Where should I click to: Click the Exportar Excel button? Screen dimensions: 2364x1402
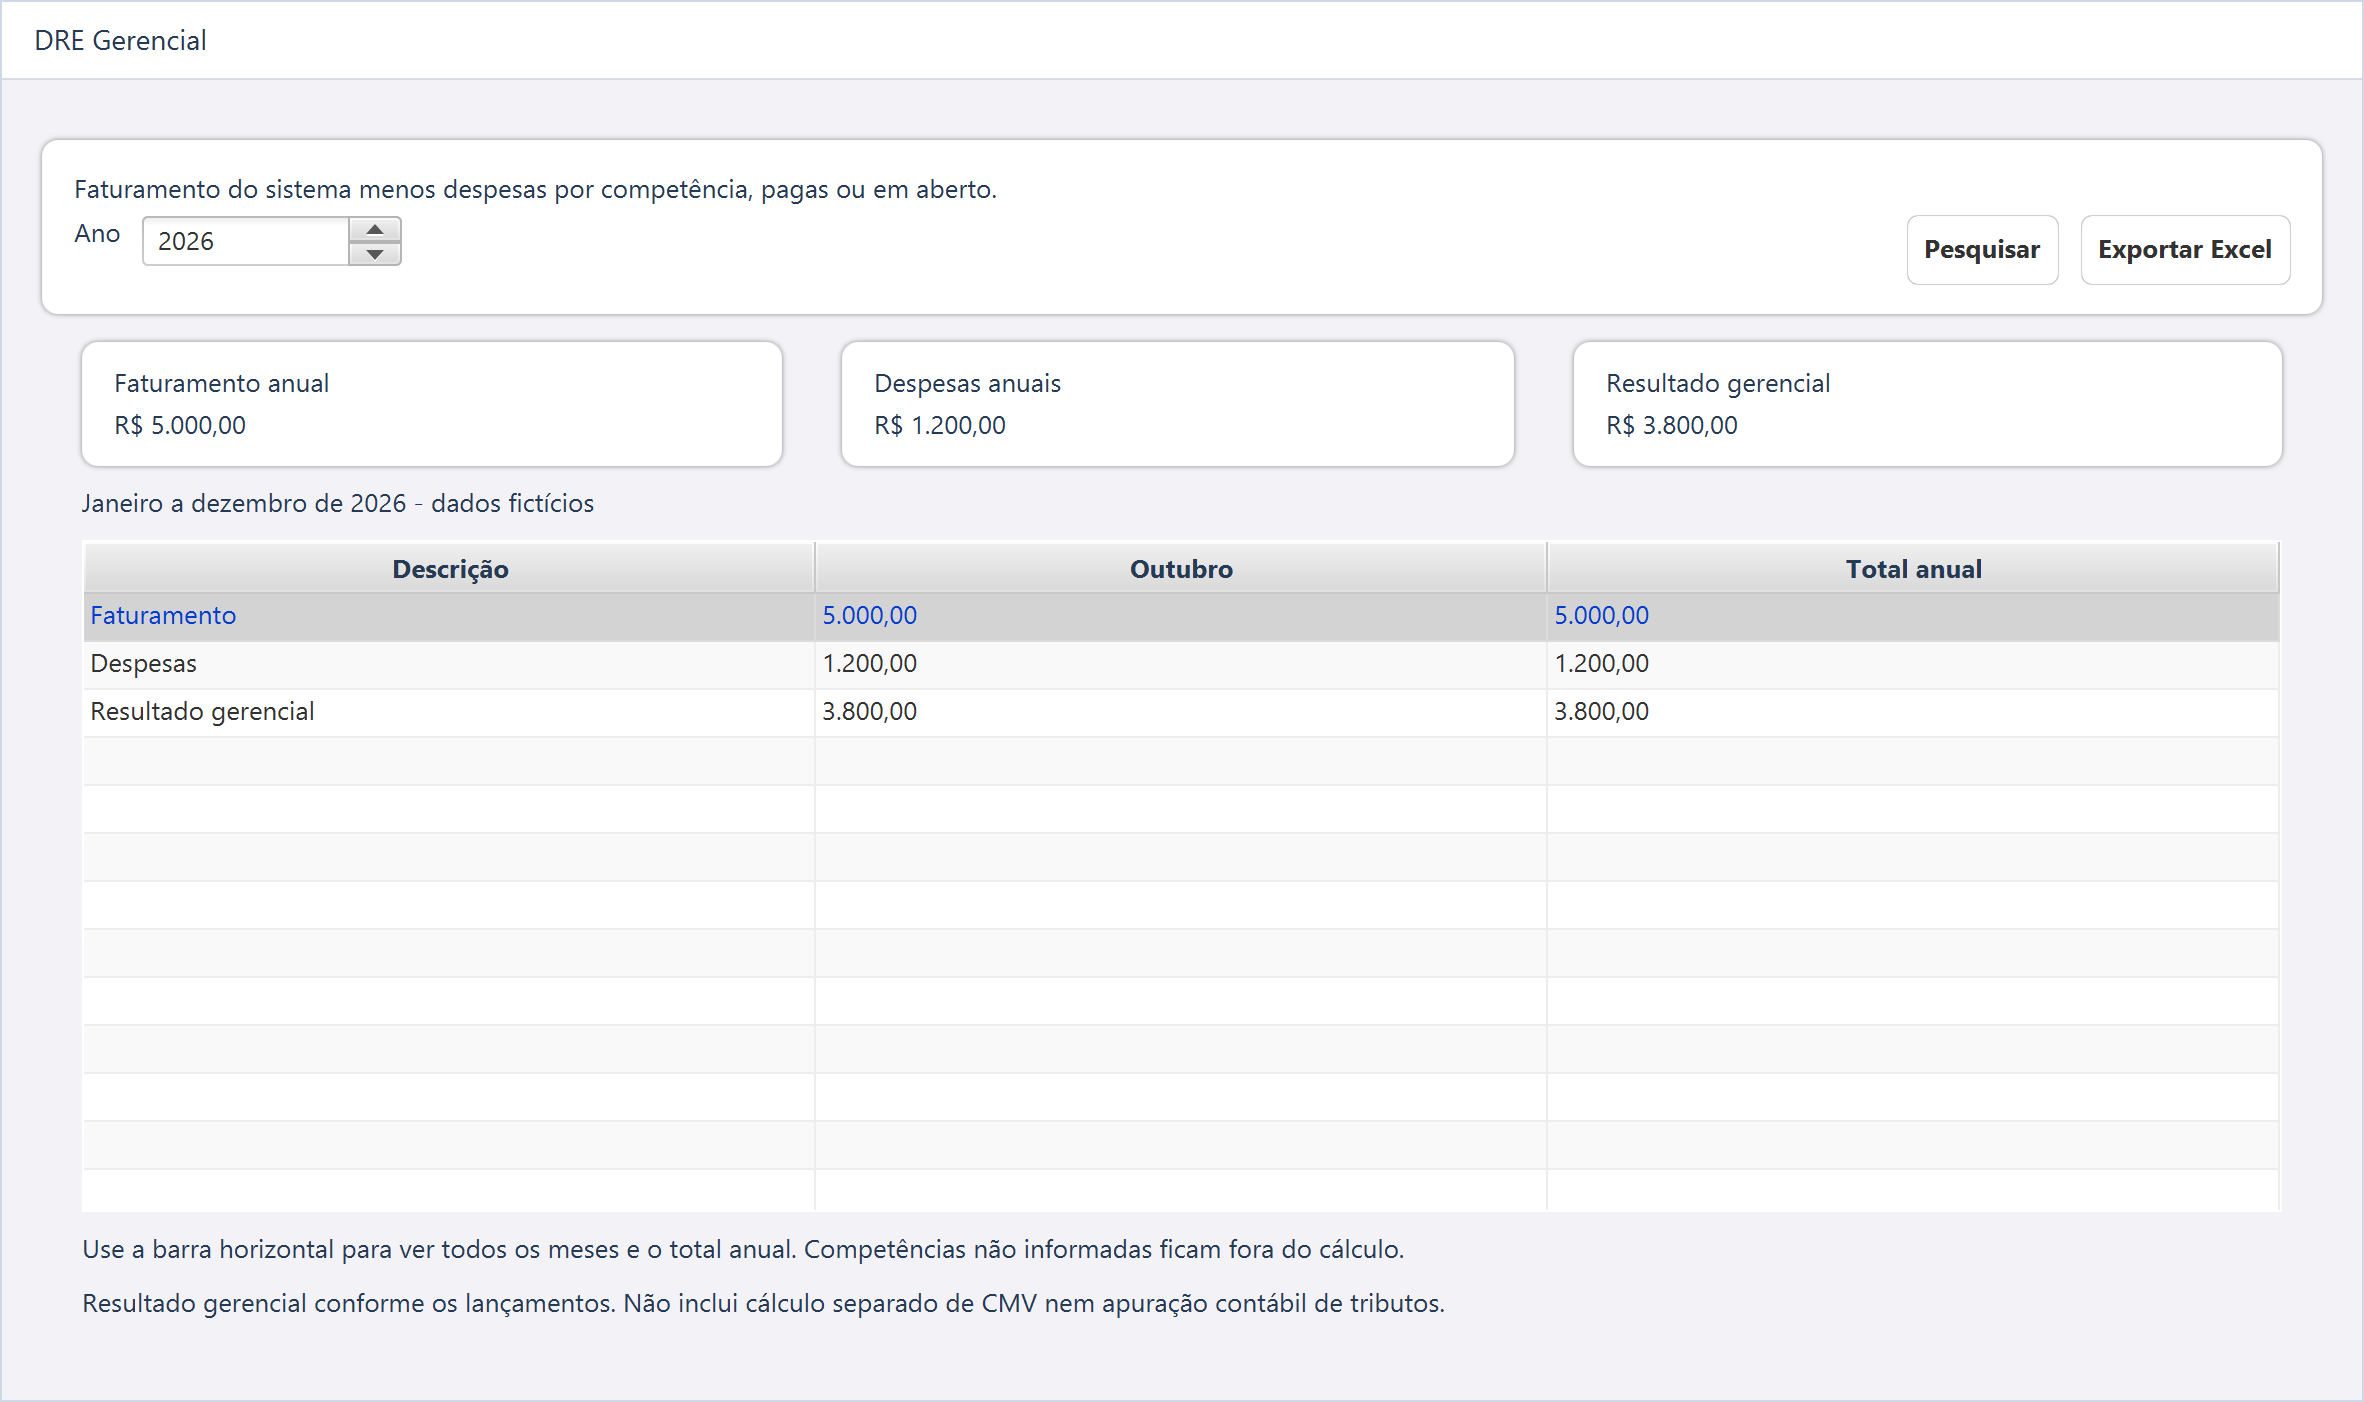tap(2185, 250)
